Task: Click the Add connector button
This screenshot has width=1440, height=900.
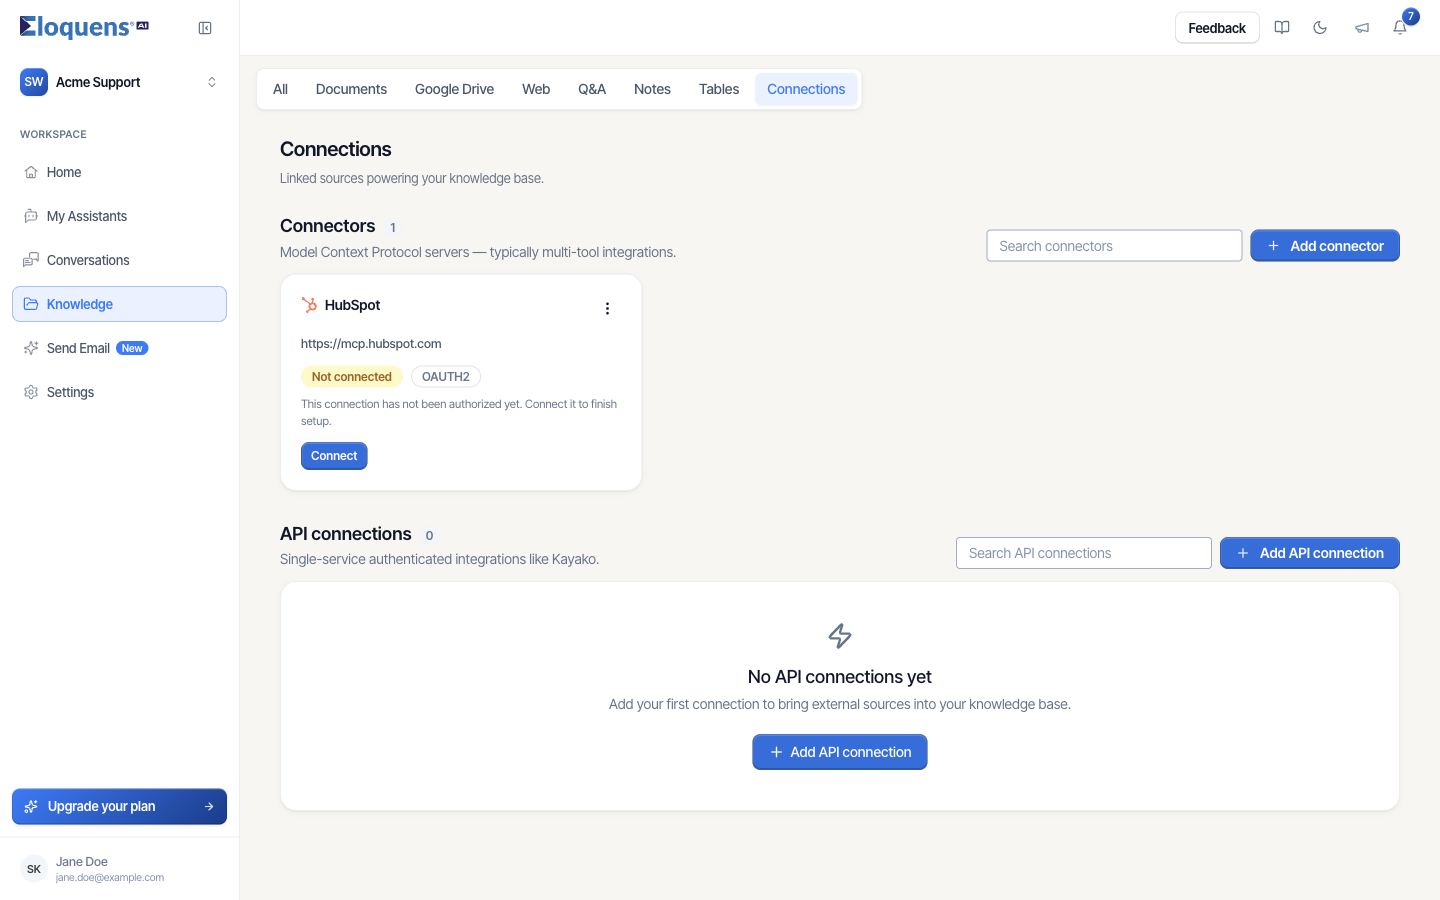Action: (1325, 246)
